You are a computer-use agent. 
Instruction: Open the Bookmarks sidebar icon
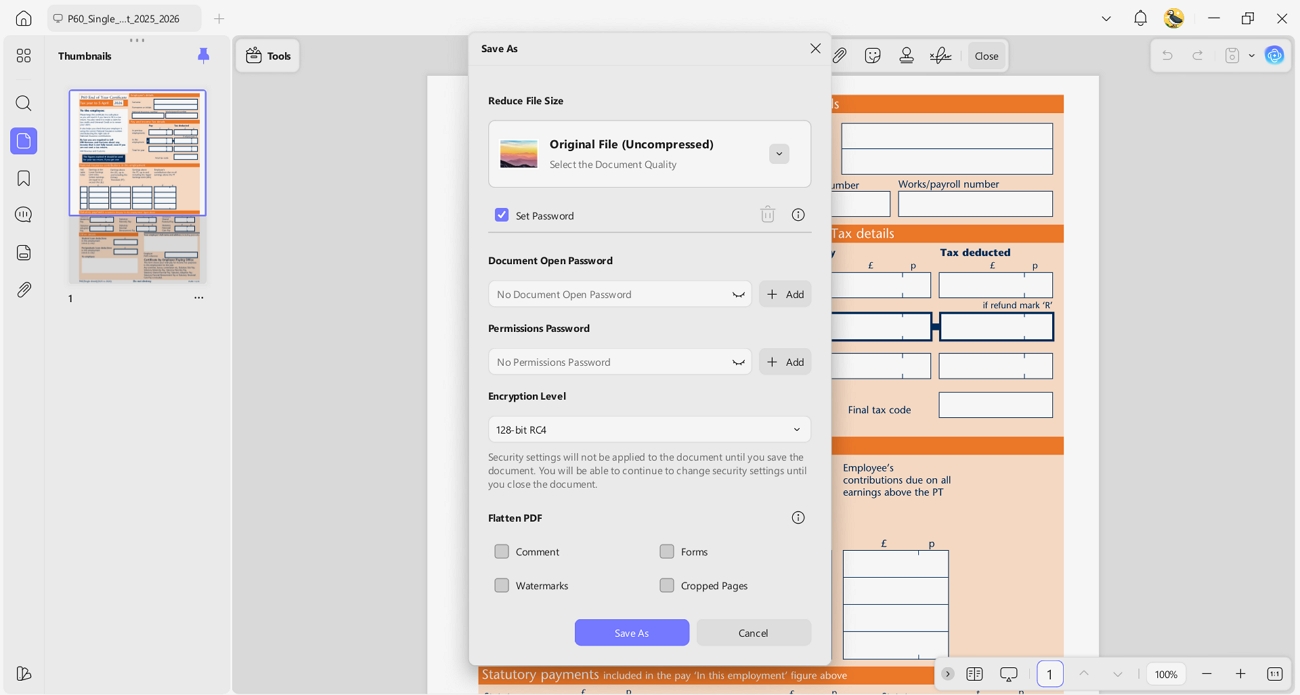point(24,178)
